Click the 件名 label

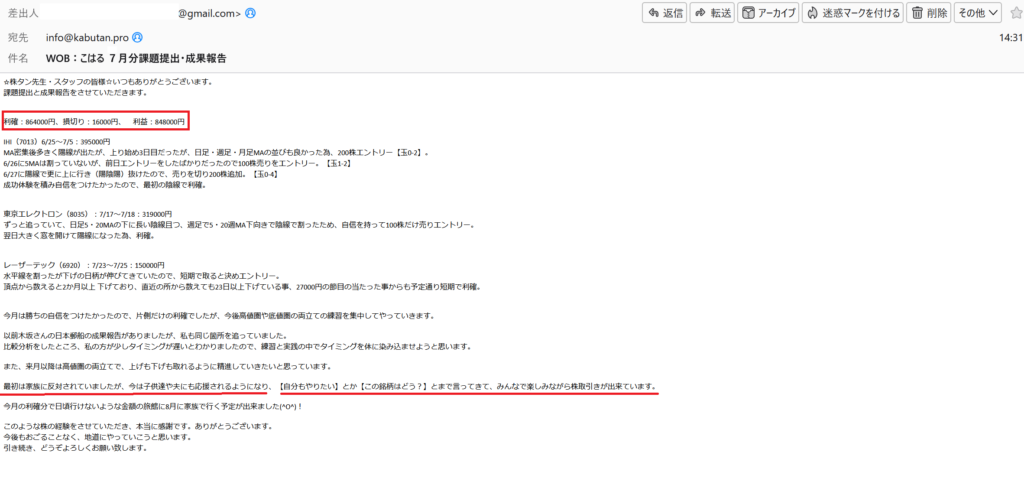(18, 58)
